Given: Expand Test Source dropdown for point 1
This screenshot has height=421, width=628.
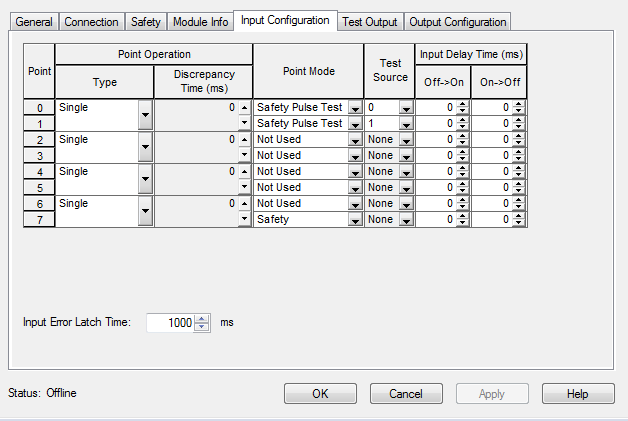Looking at the screenshot, I should (x=405, y=124).
